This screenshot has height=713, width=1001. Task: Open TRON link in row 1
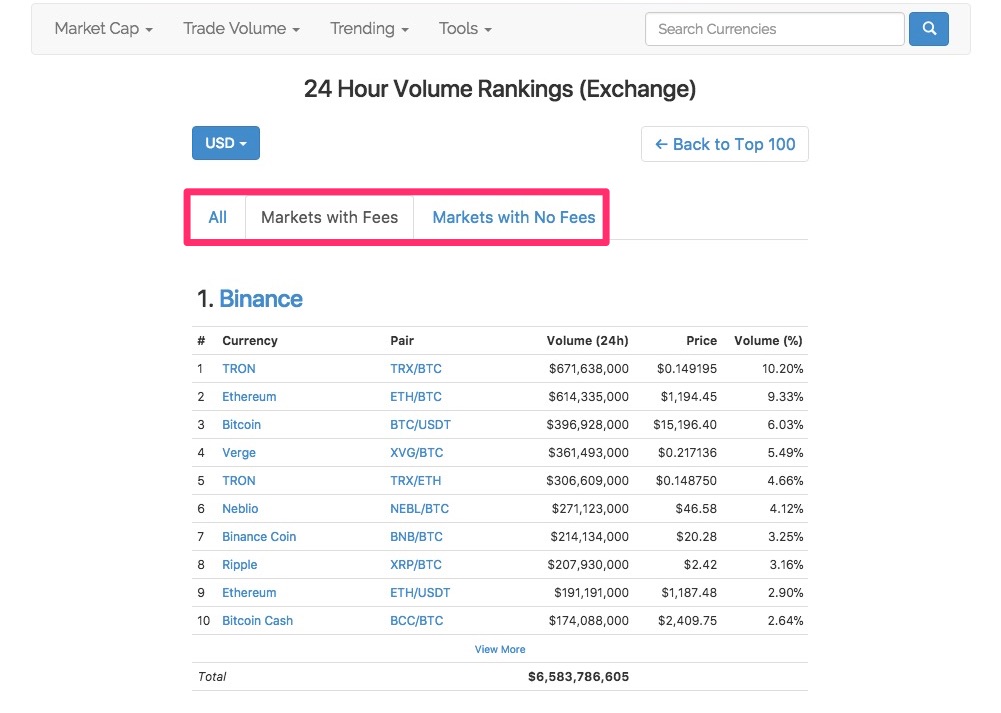point(239,369)
